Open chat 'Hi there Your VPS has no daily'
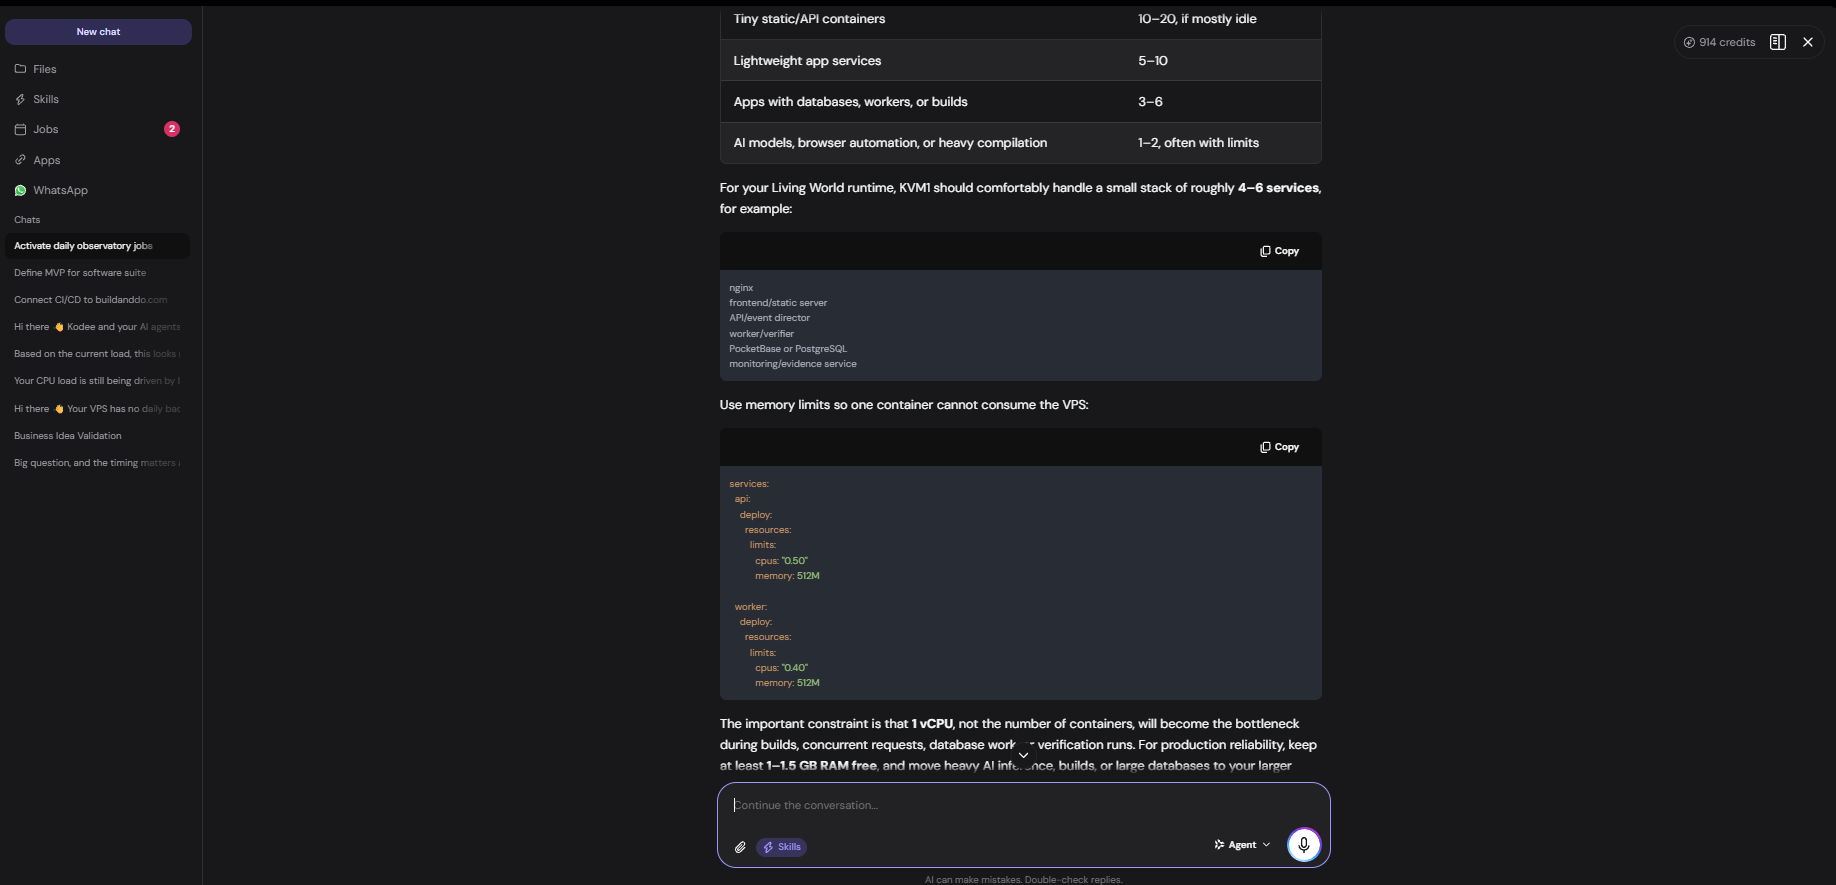 click(97, 409)
